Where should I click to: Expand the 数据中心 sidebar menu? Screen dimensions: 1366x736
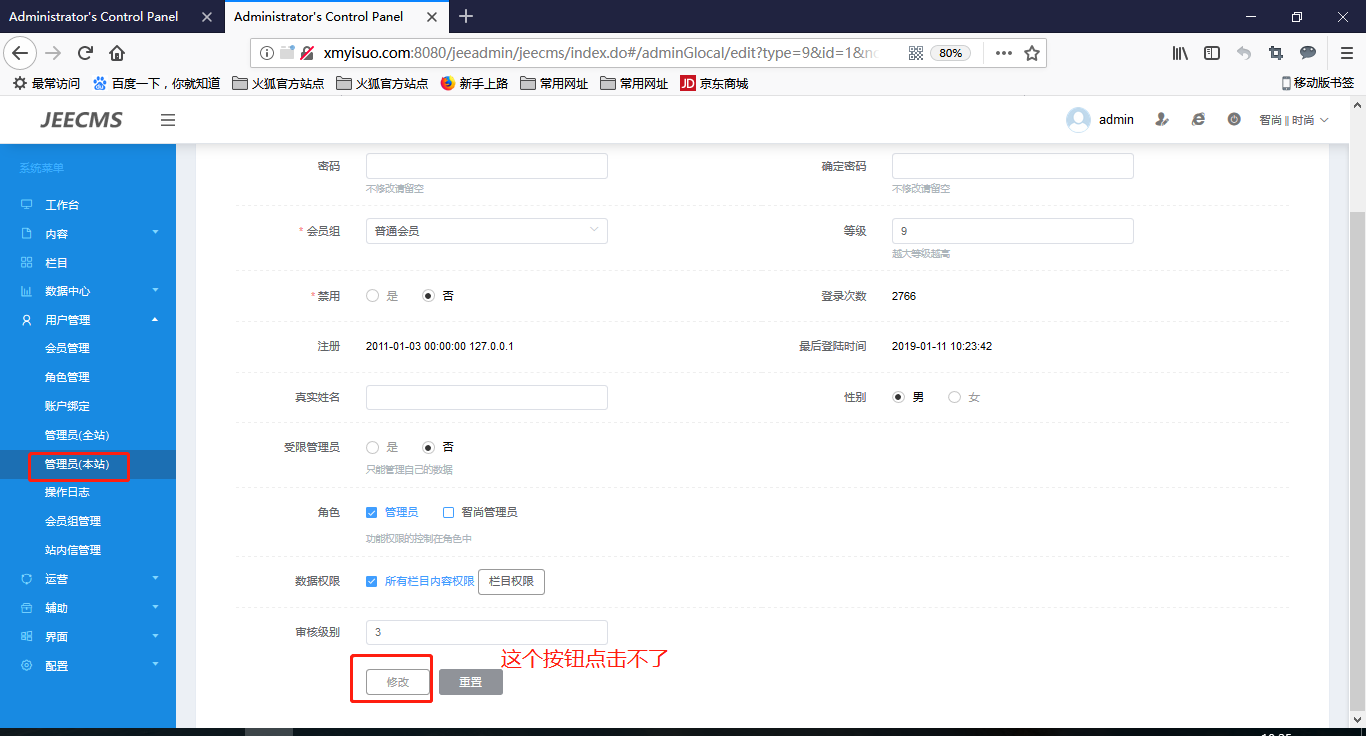(88, 291)
